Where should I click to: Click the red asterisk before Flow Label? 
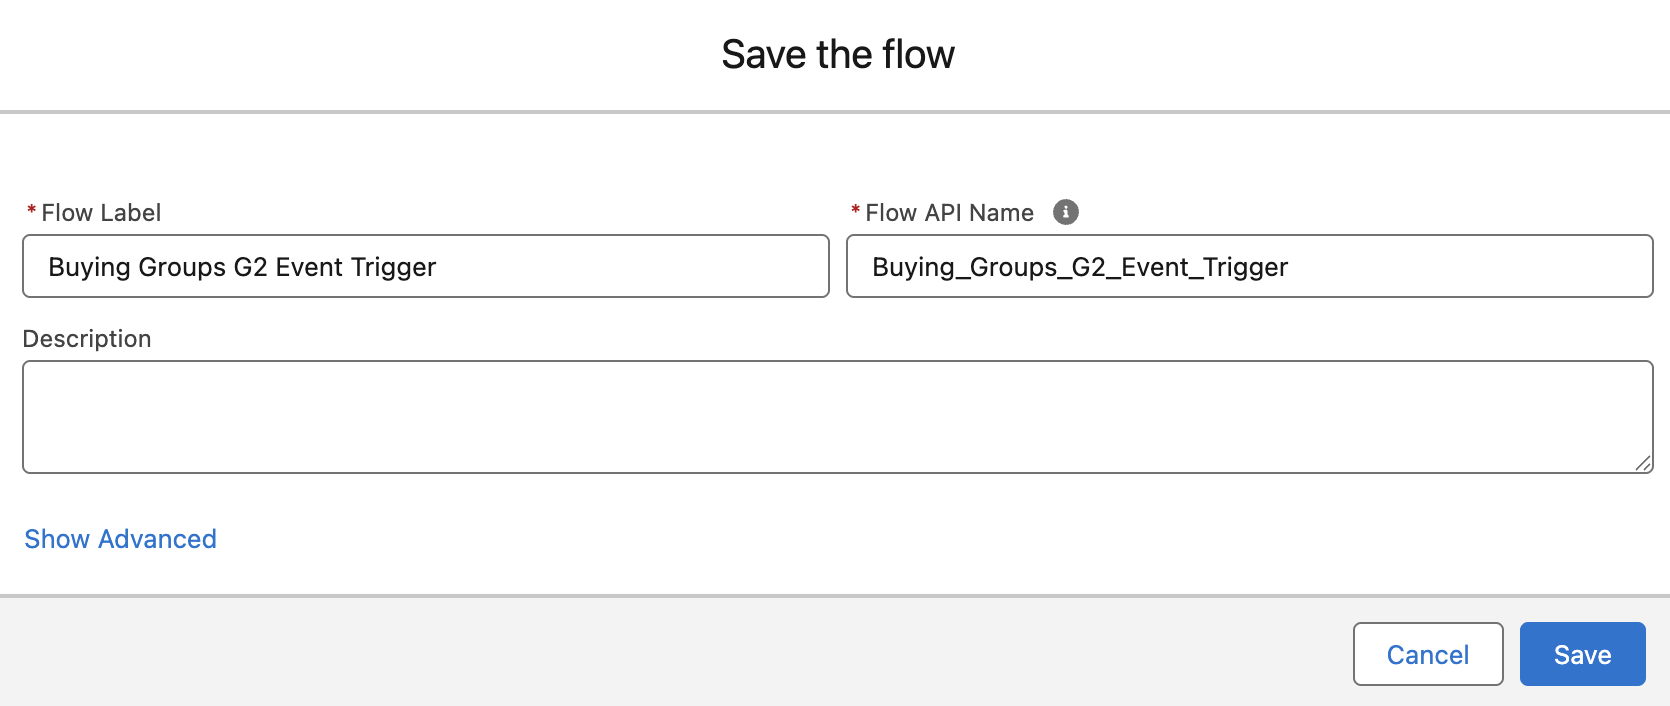[32, 211]
